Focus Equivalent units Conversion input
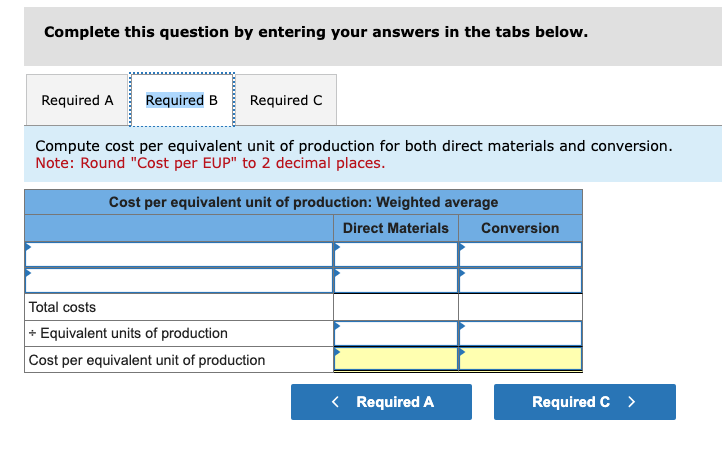Viewport: 722px width, 475px height. click(520, 333)
